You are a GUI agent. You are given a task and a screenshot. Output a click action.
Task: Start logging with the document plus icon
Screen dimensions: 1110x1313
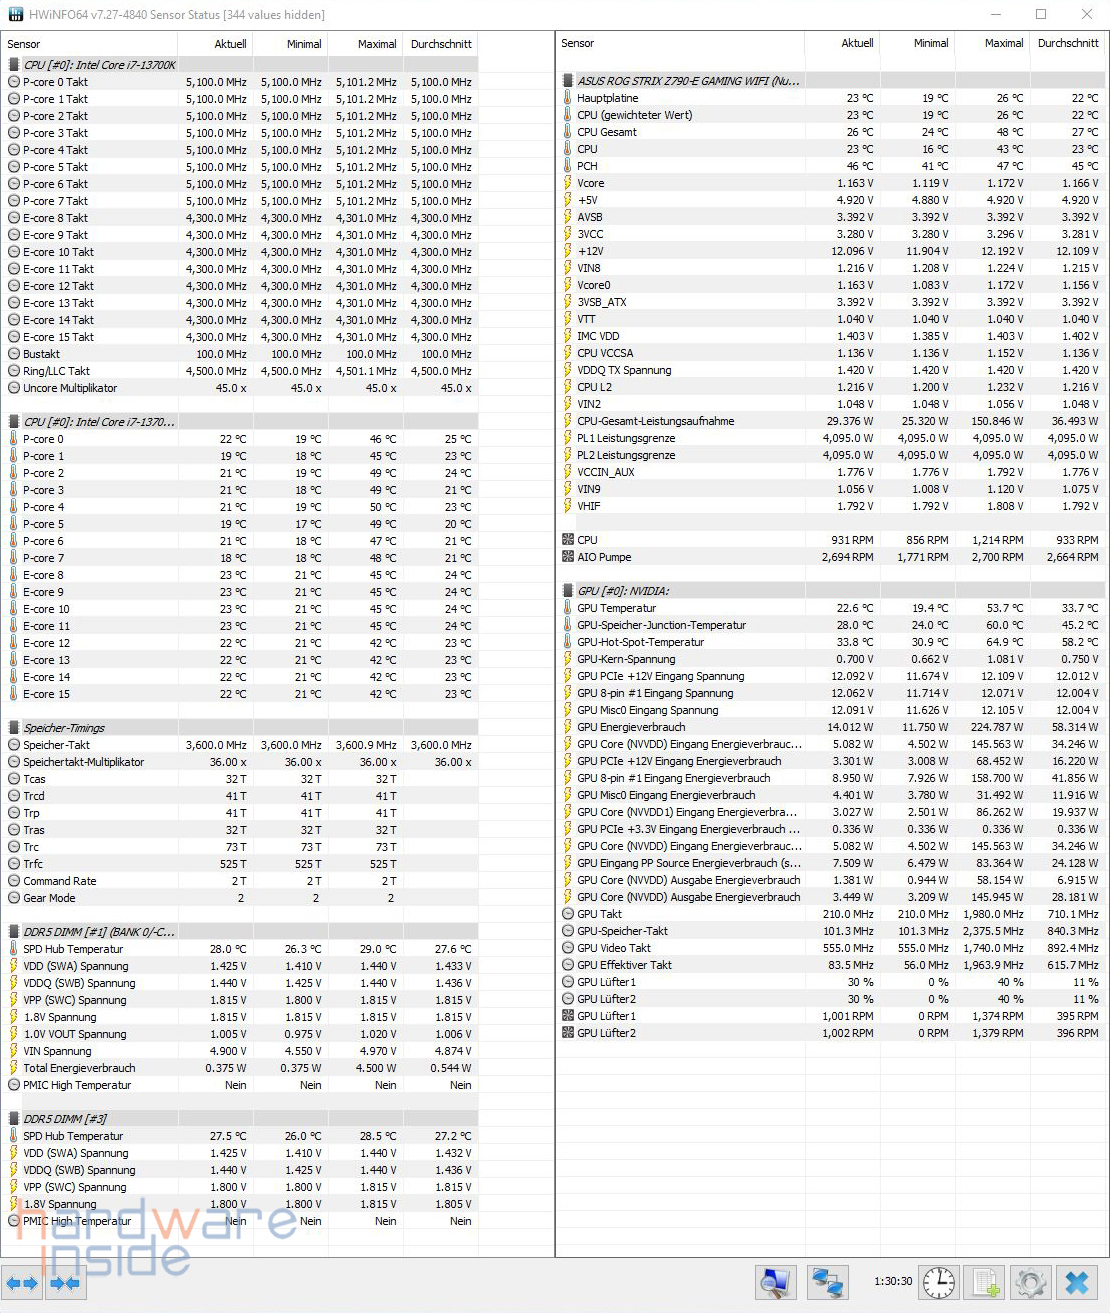pos(985,1282)
